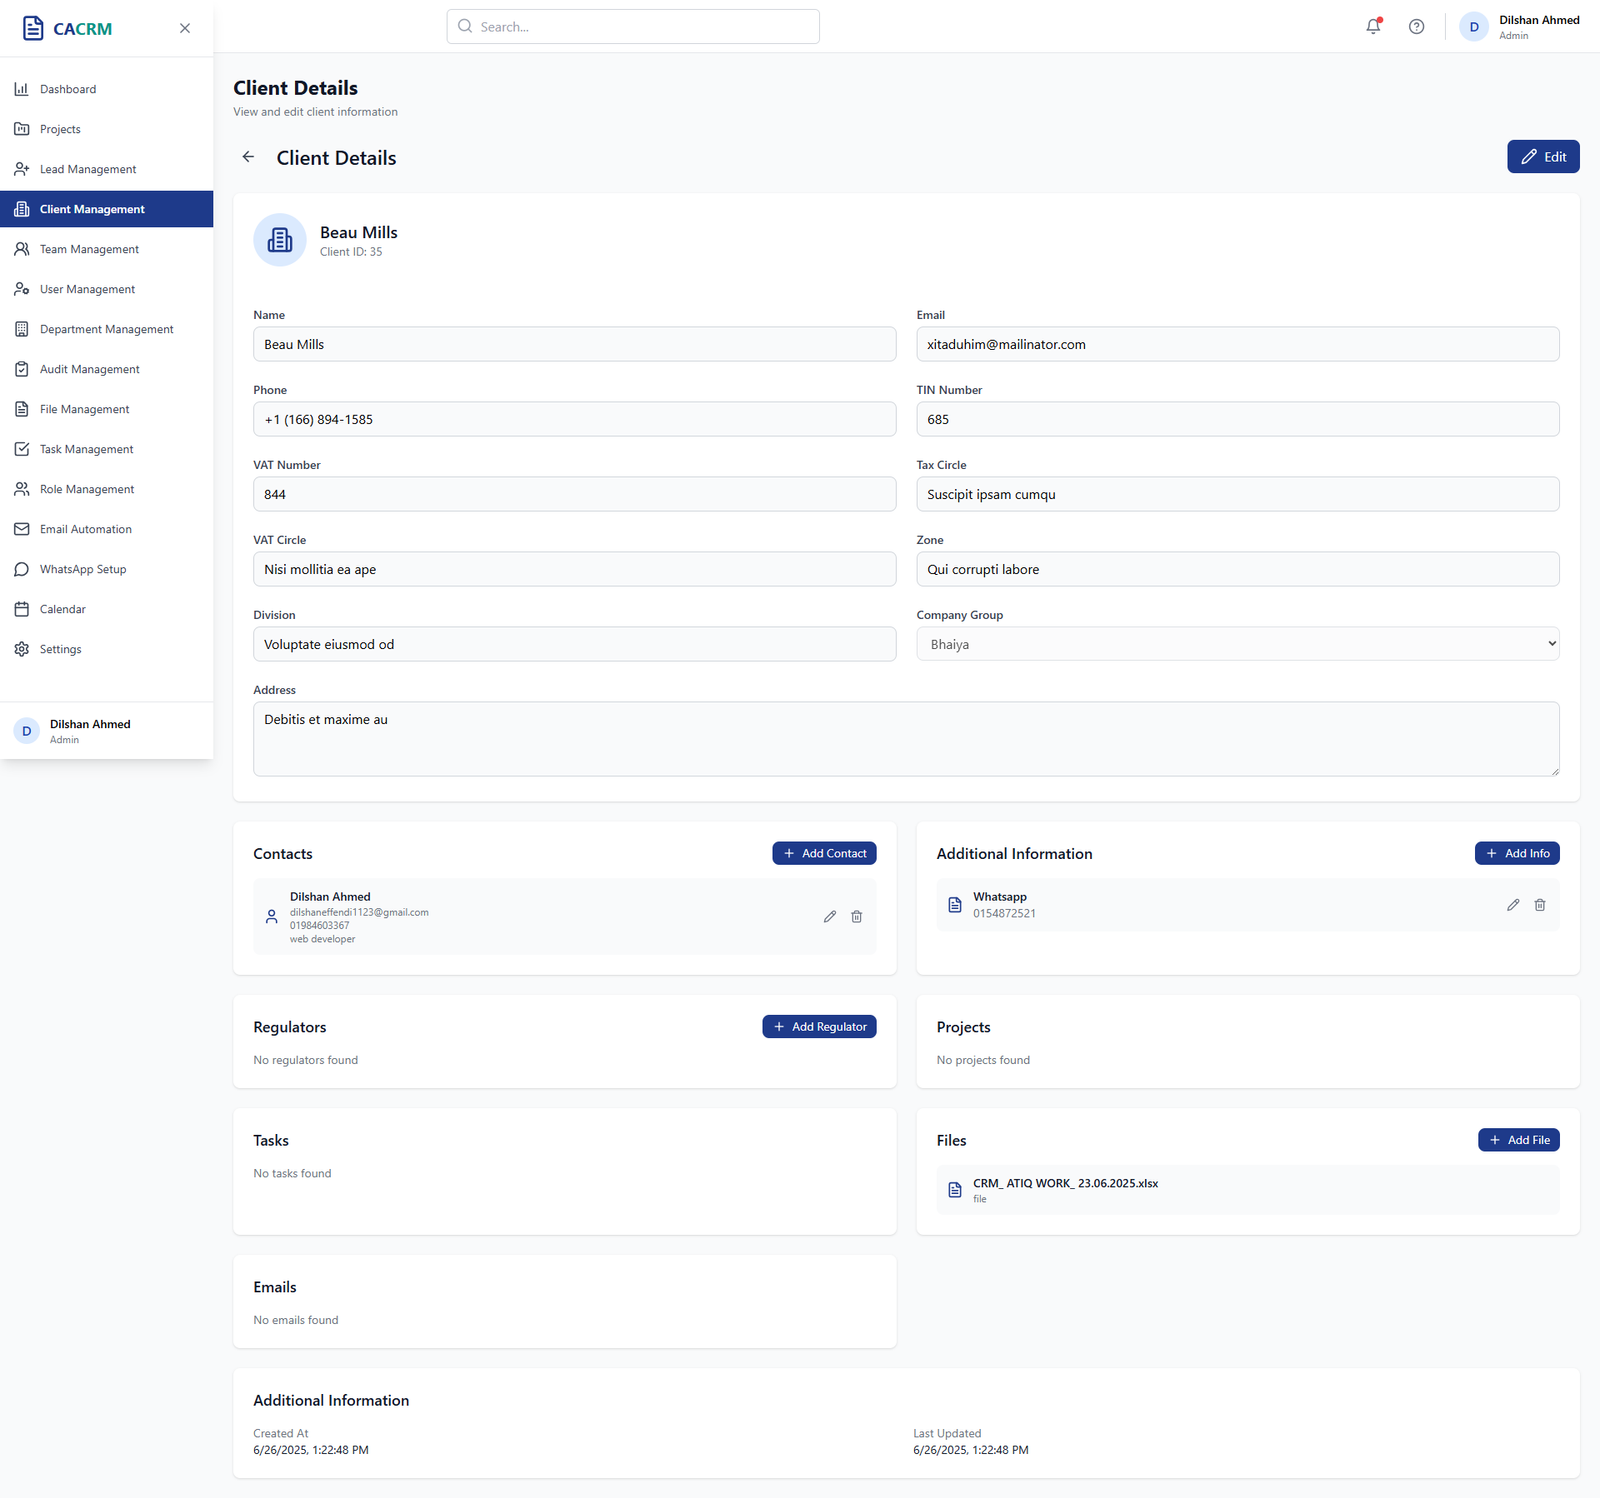
Task: Click the CACRM logo icon
Action: [33, 28]
